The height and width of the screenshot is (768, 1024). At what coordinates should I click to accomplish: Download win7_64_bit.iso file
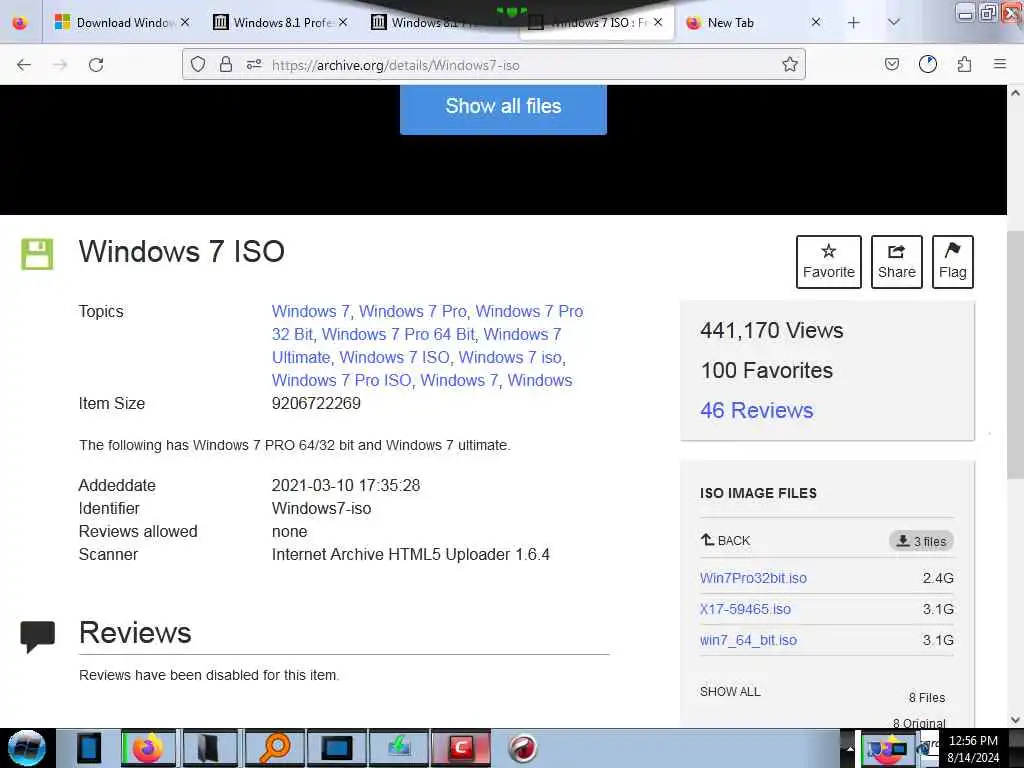tap(748, 640)
